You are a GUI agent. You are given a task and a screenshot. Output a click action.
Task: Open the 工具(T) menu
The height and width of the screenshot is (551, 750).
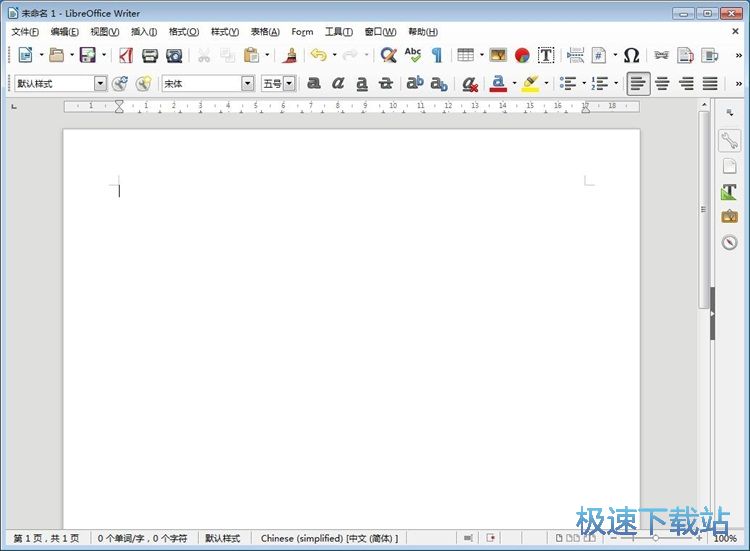point(338,32)
